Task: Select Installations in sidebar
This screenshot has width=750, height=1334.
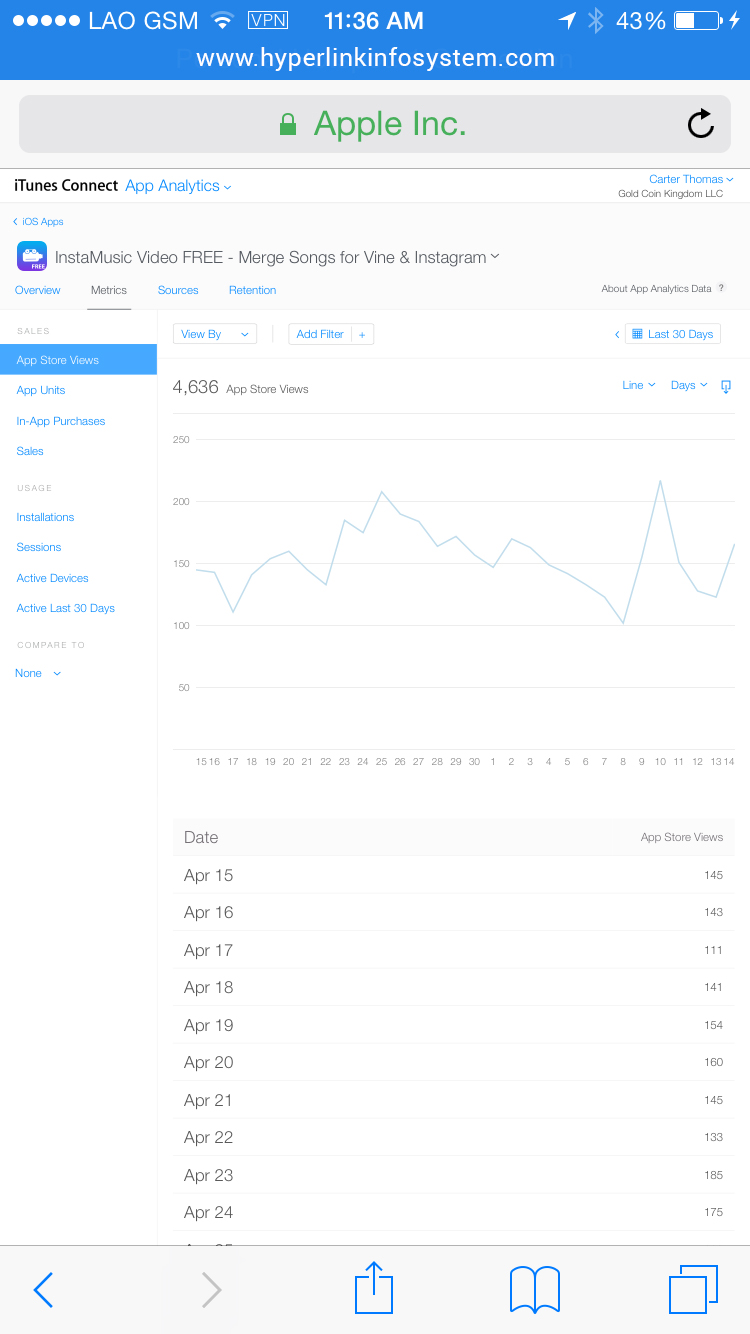Action: click(45, 517)
